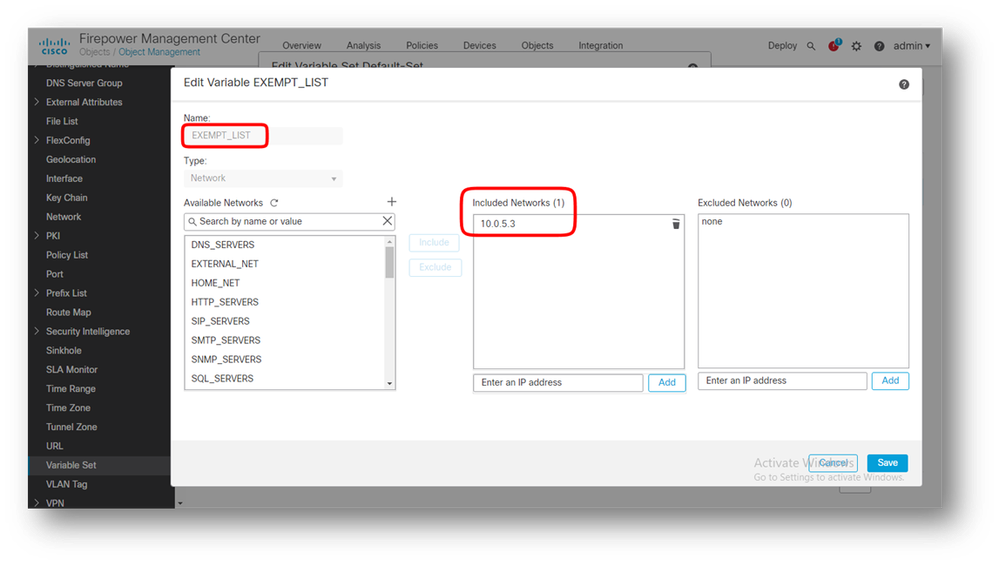Click the search magnifier in network search box
The width and height of the screenshot is (999, 565).
pos(192,222)
